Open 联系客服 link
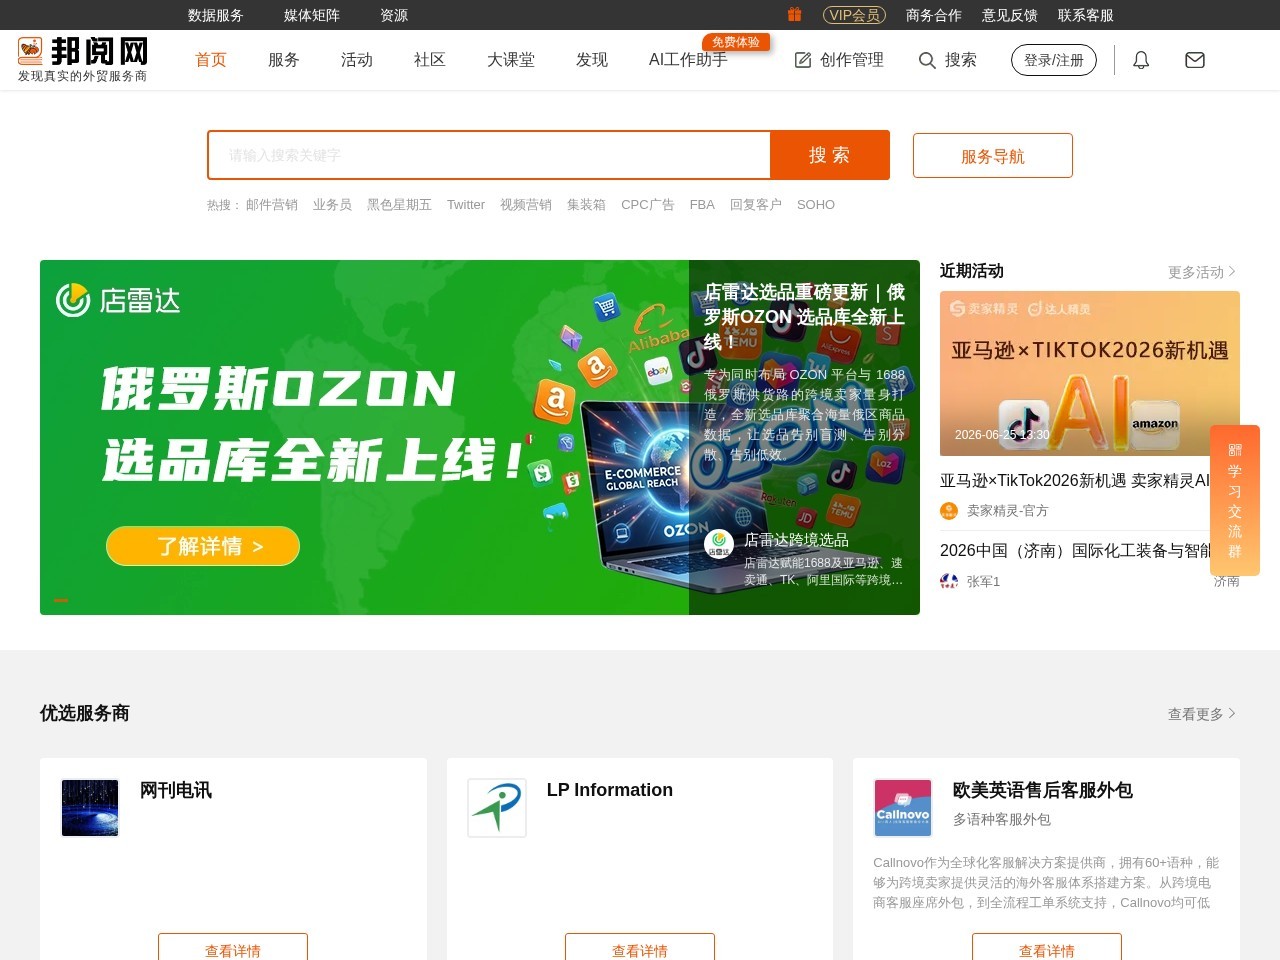The width and height of the screenshot is (1280, 960). click(1086, 15)
